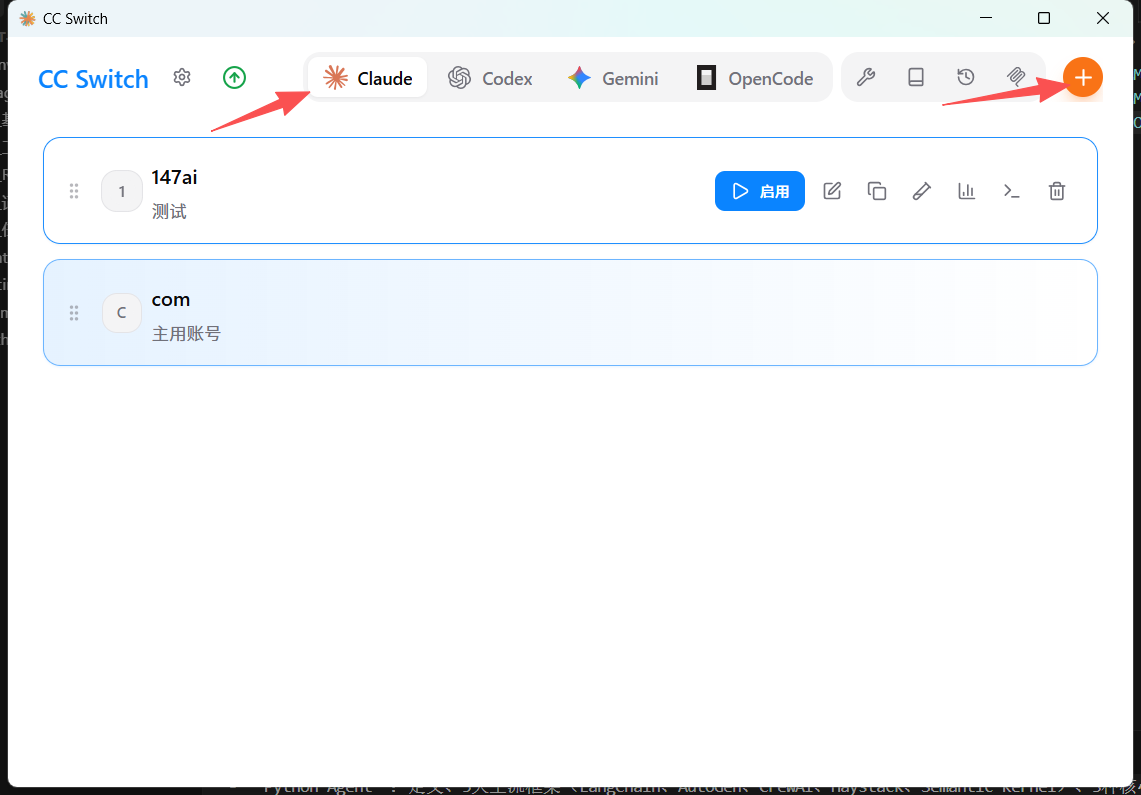
Task: View usage statistics chart for 147ai
Action: point(966,191)
